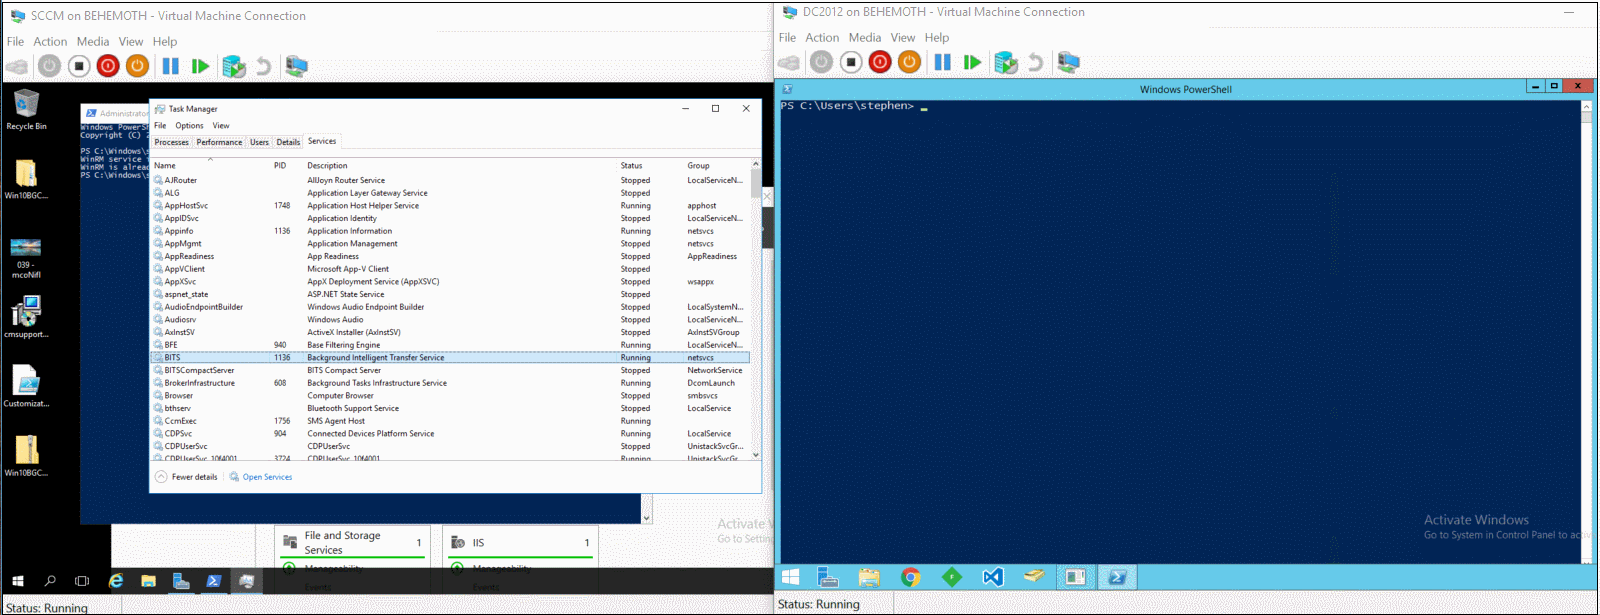Screen dimensions: 1600x615
Task: Select the Audiosrv service row
Action: [450, 320]
